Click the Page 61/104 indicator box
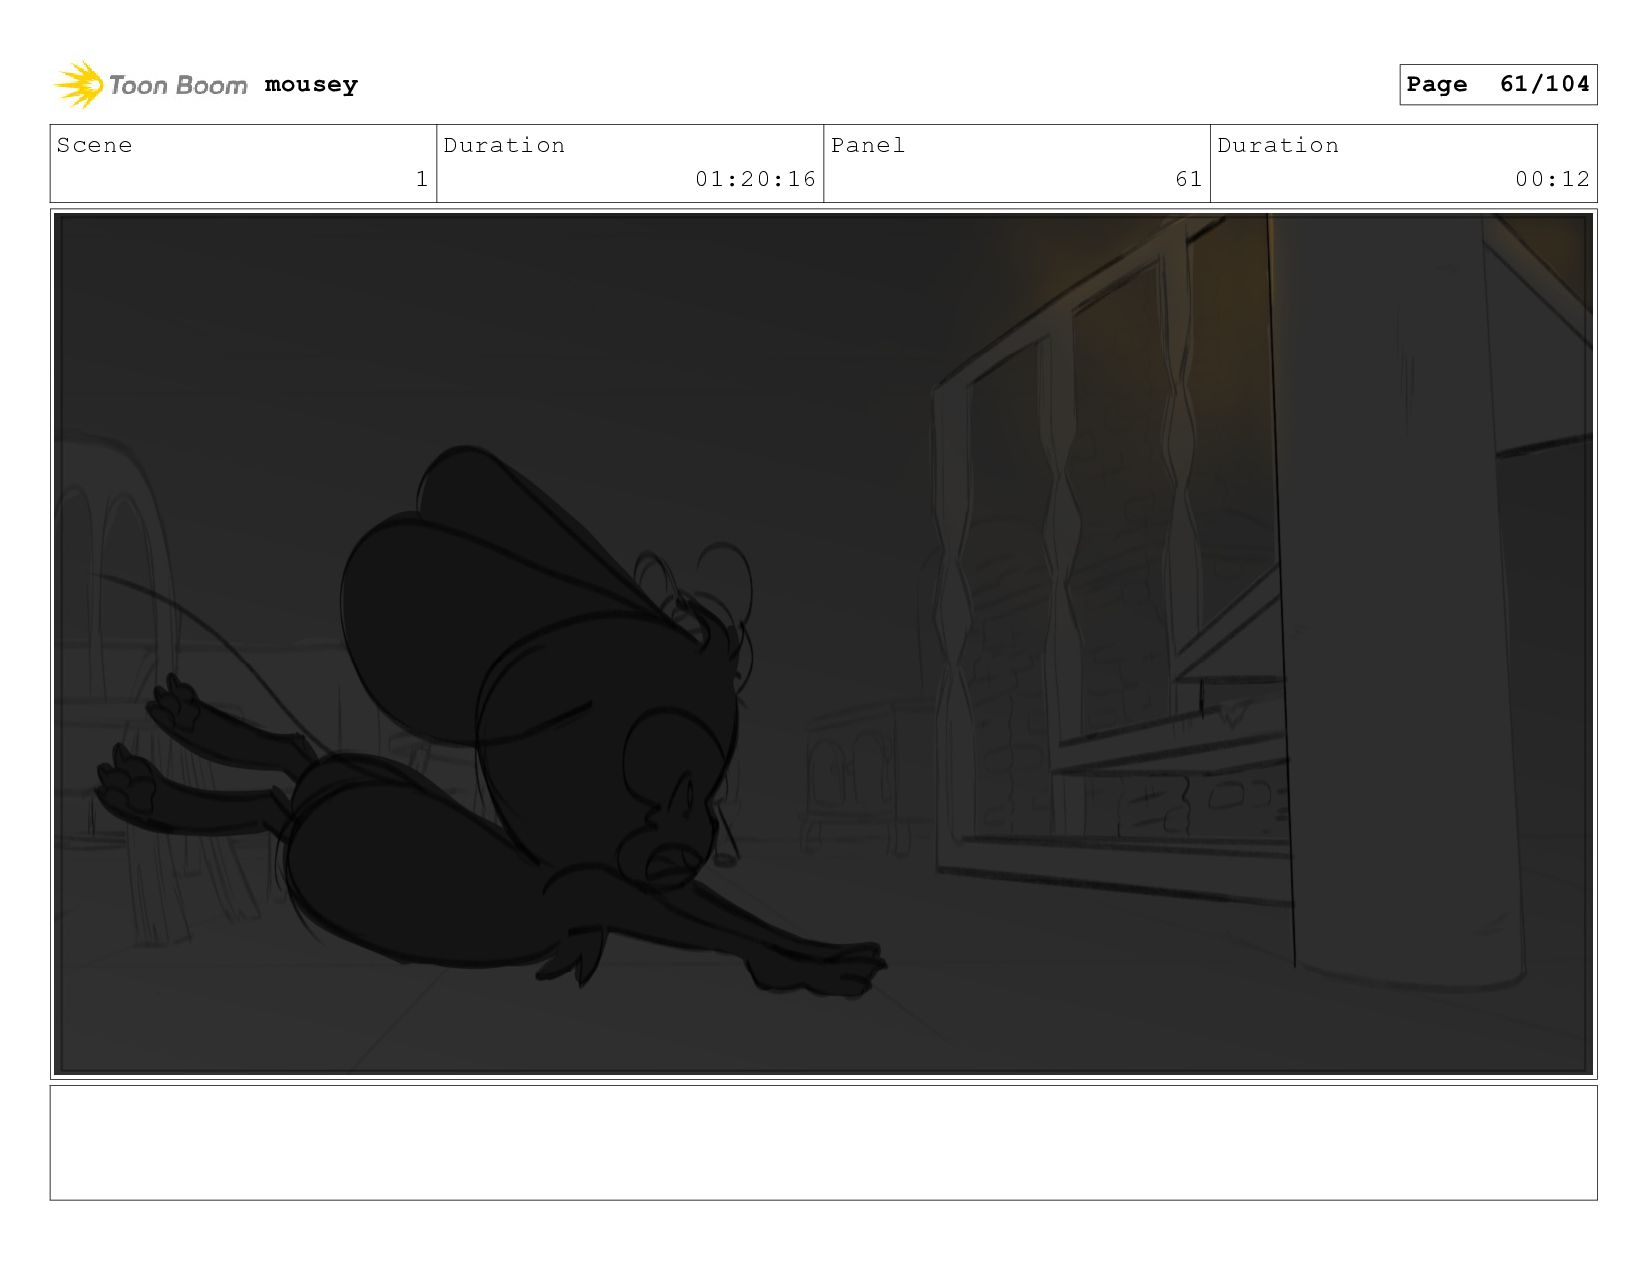The image size is (1650, 1275). coord(1497,84)
